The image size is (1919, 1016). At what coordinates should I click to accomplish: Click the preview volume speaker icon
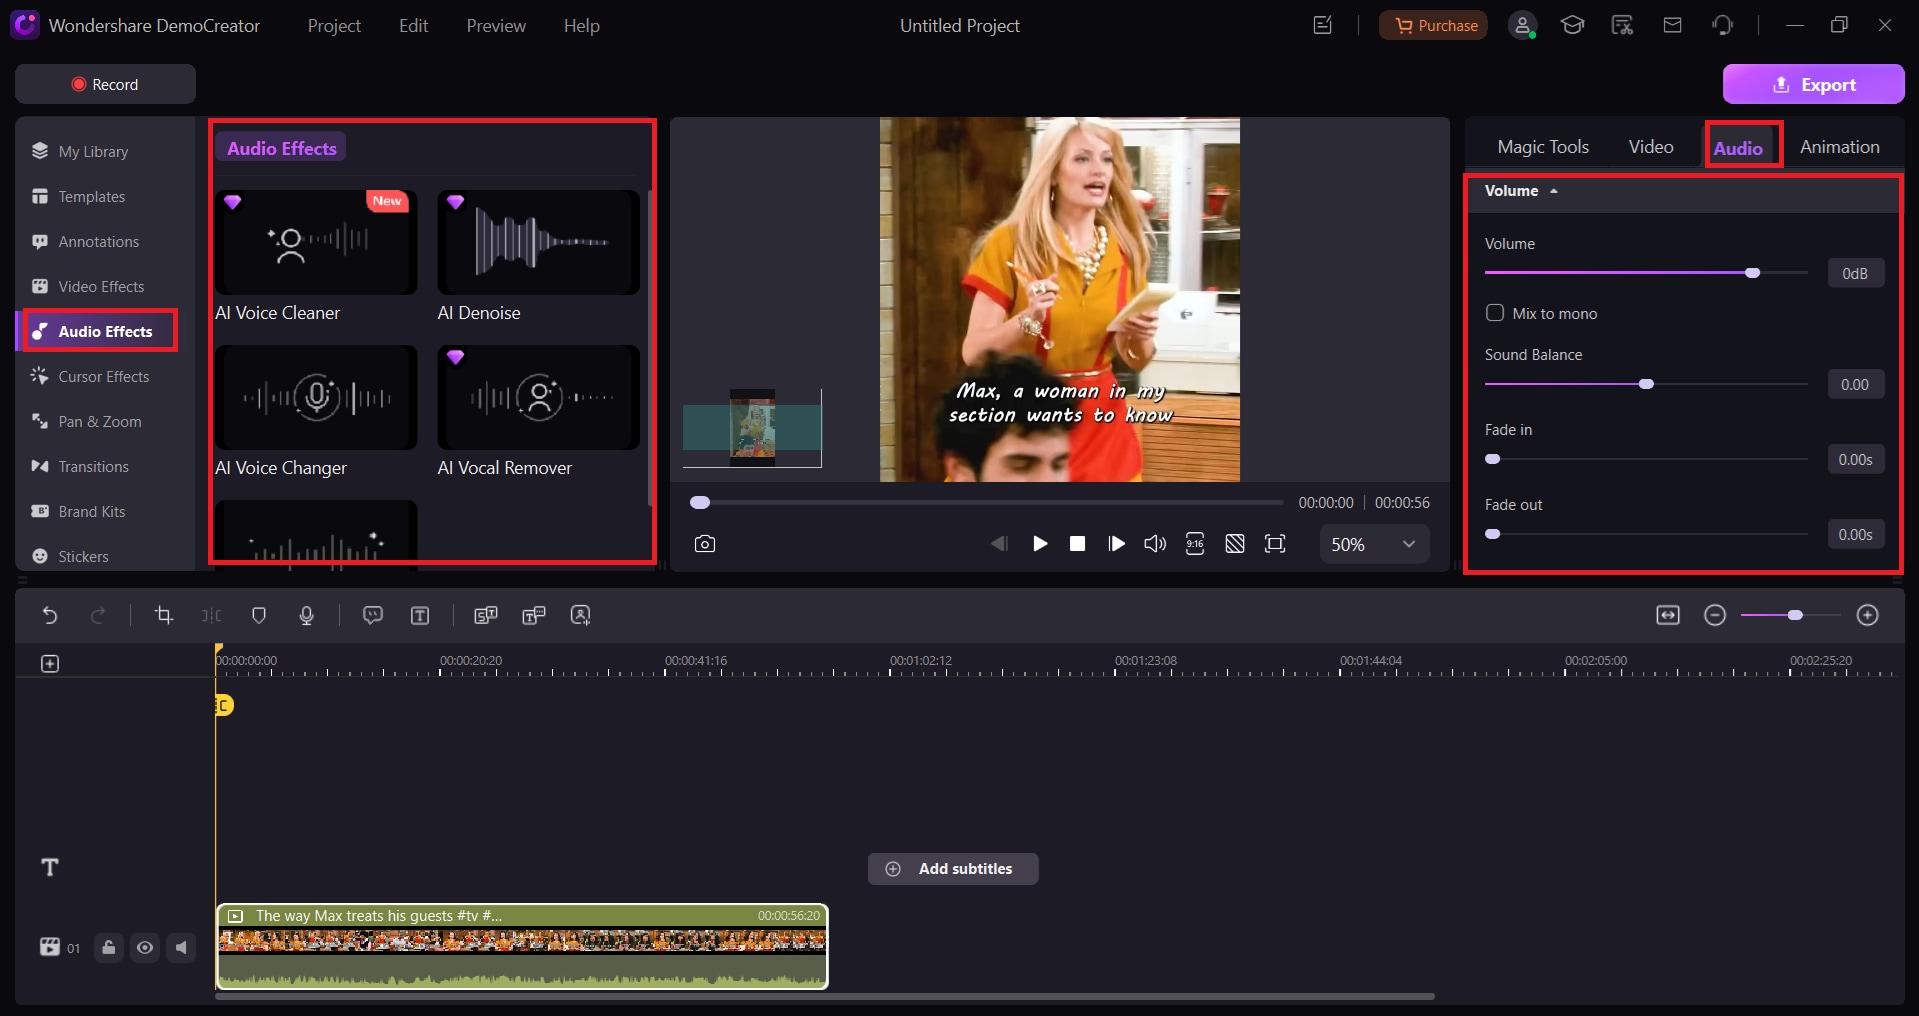tap(1155, 544)
